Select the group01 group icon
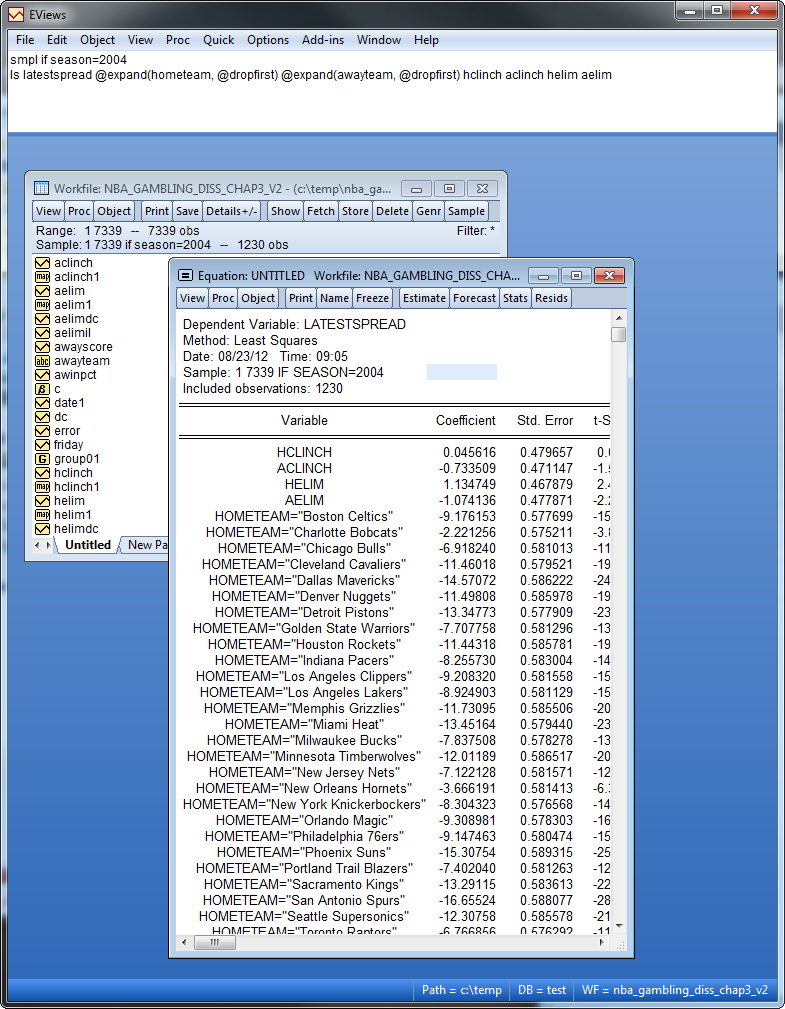Screen dimensions: 785x1009 pos(42,459)
